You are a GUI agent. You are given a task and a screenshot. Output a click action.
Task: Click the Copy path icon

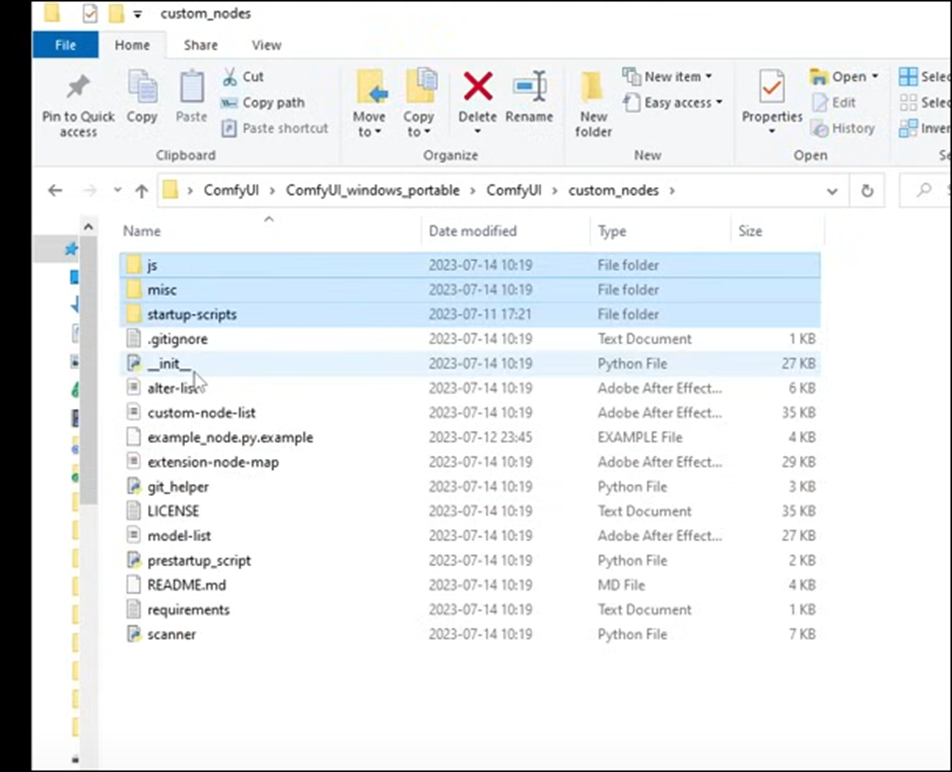pyautogui.click(x=229, y=103)
